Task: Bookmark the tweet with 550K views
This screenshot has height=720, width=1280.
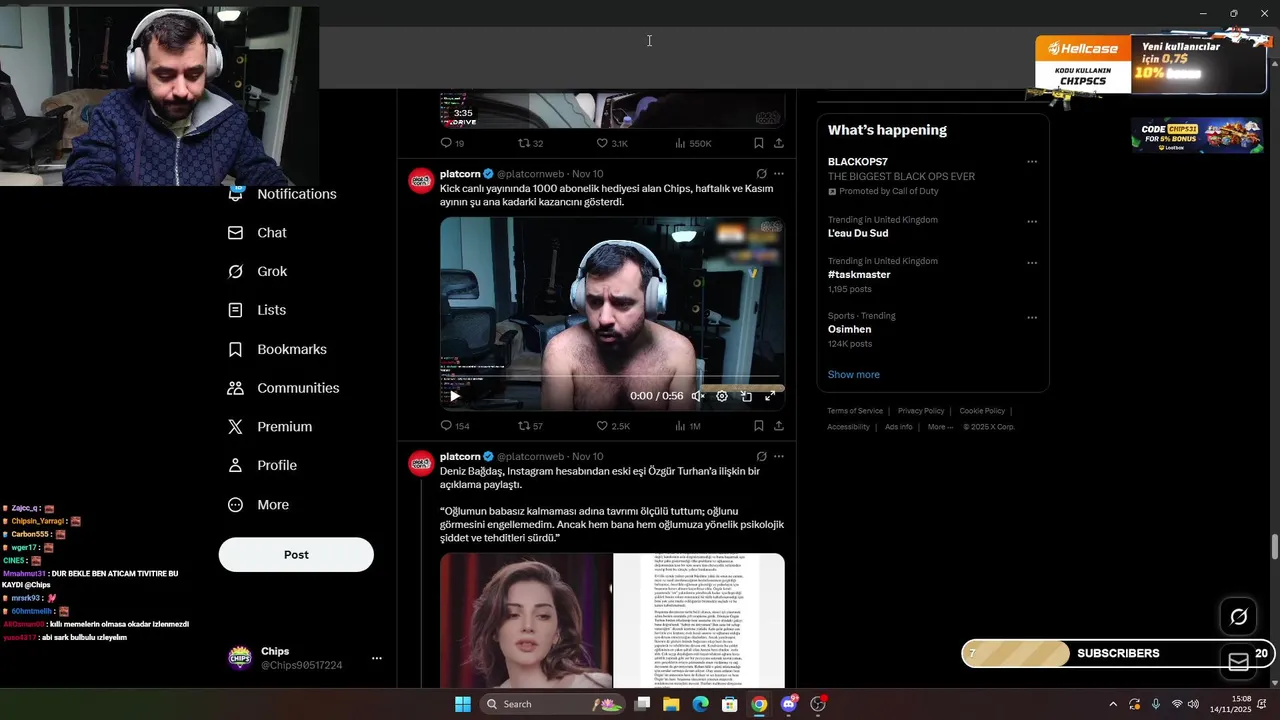Action: [759, 143]
